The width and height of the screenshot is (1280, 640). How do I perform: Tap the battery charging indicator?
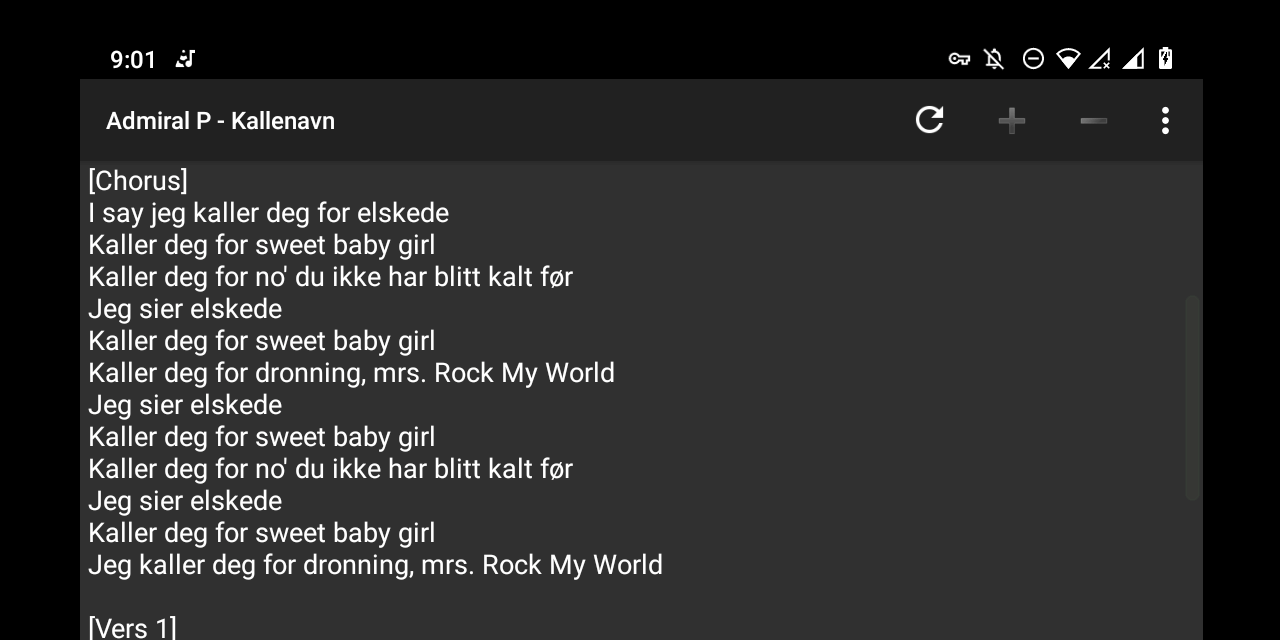tap(1166, 58)
